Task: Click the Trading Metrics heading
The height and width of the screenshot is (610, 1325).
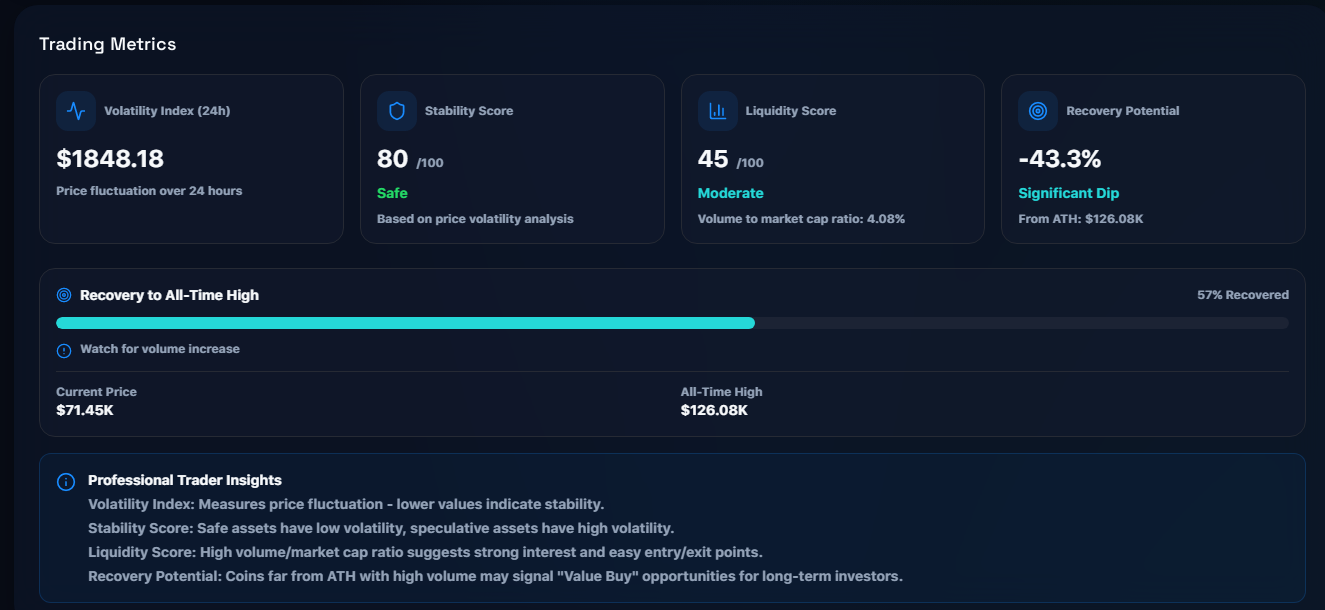Action: [x=107, y=44]
